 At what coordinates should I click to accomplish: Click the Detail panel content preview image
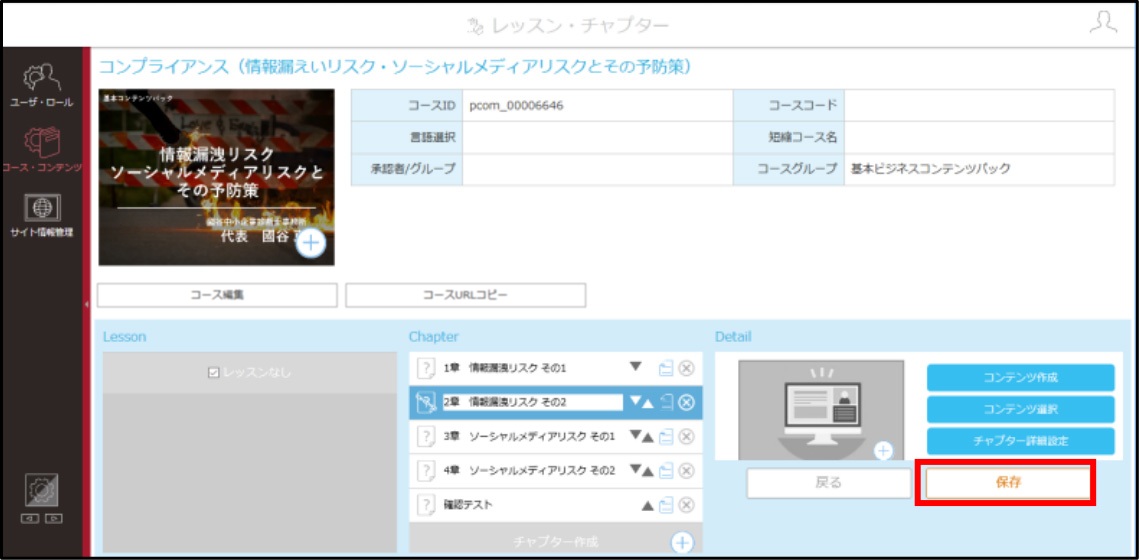pyautogui.click(x=821, y=410)
